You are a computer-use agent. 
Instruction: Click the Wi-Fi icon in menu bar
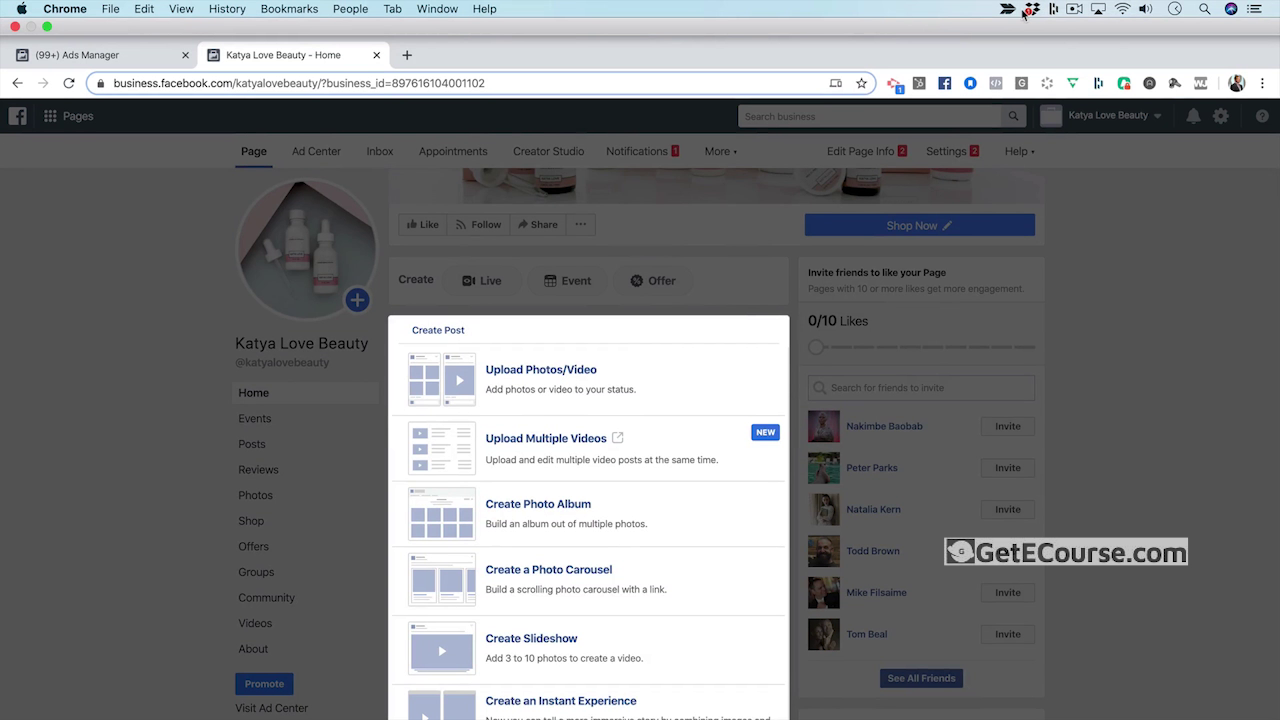point(1122,9)
